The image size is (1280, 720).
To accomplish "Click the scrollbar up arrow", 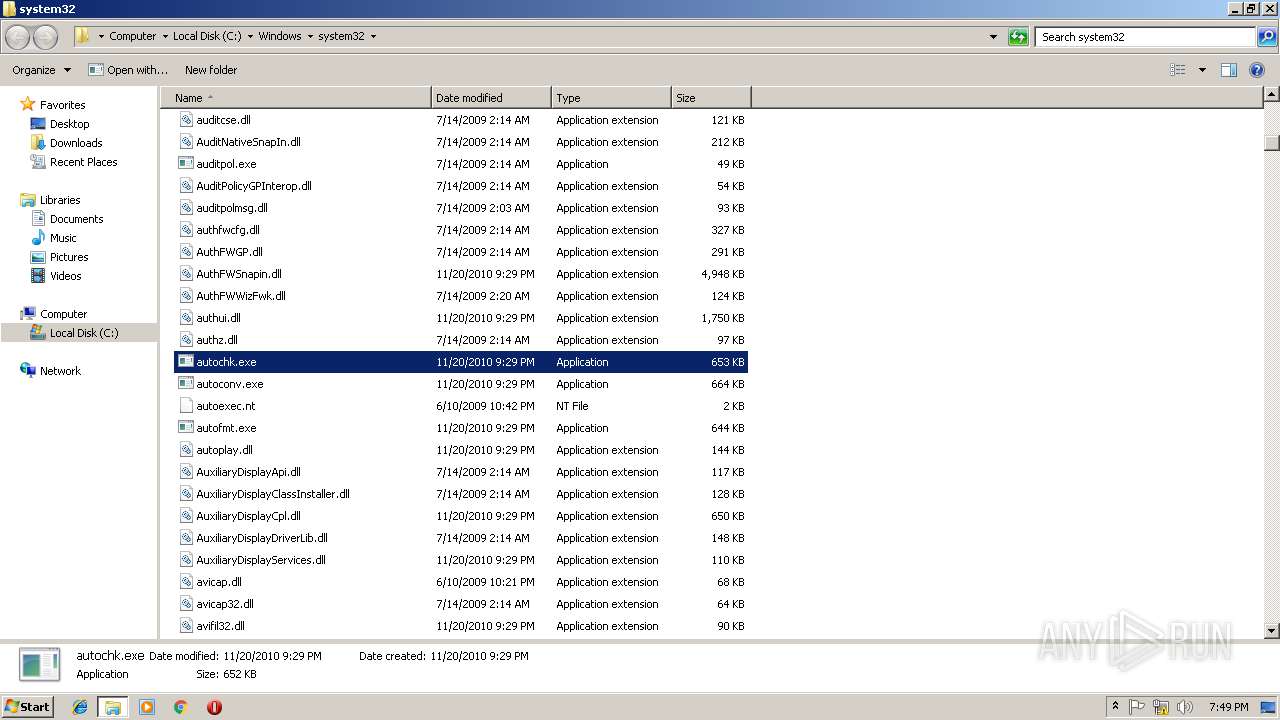I will coord(1272,95).
